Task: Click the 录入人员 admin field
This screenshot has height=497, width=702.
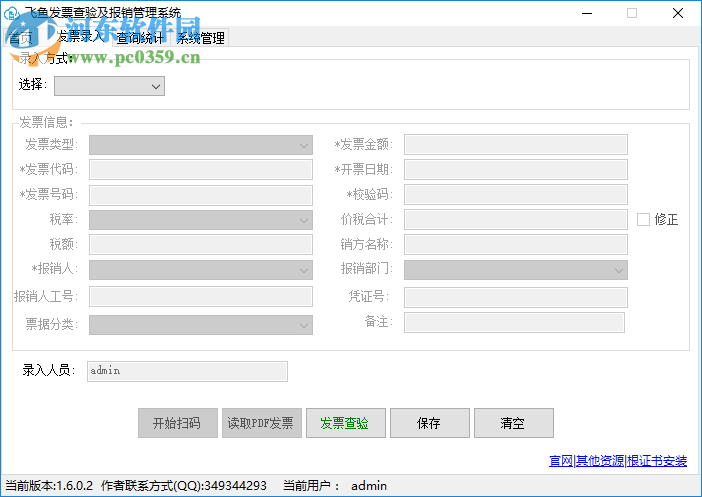Action: 187,371
